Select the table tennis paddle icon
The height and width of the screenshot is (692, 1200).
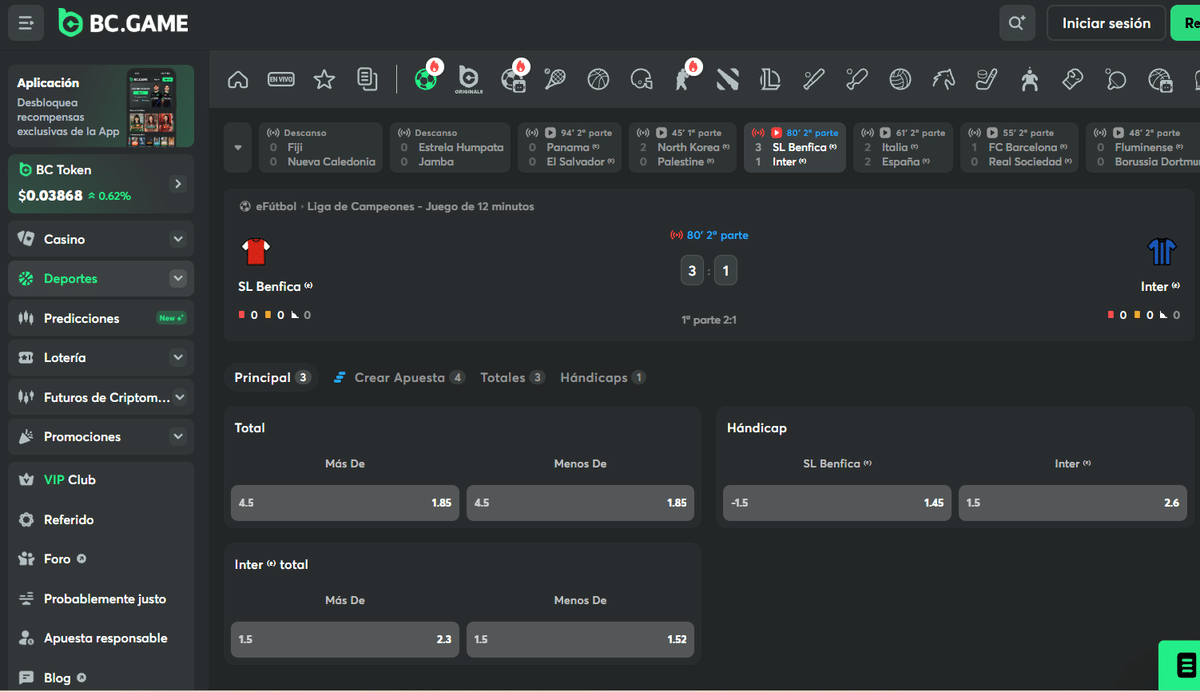pos(1115,79)
